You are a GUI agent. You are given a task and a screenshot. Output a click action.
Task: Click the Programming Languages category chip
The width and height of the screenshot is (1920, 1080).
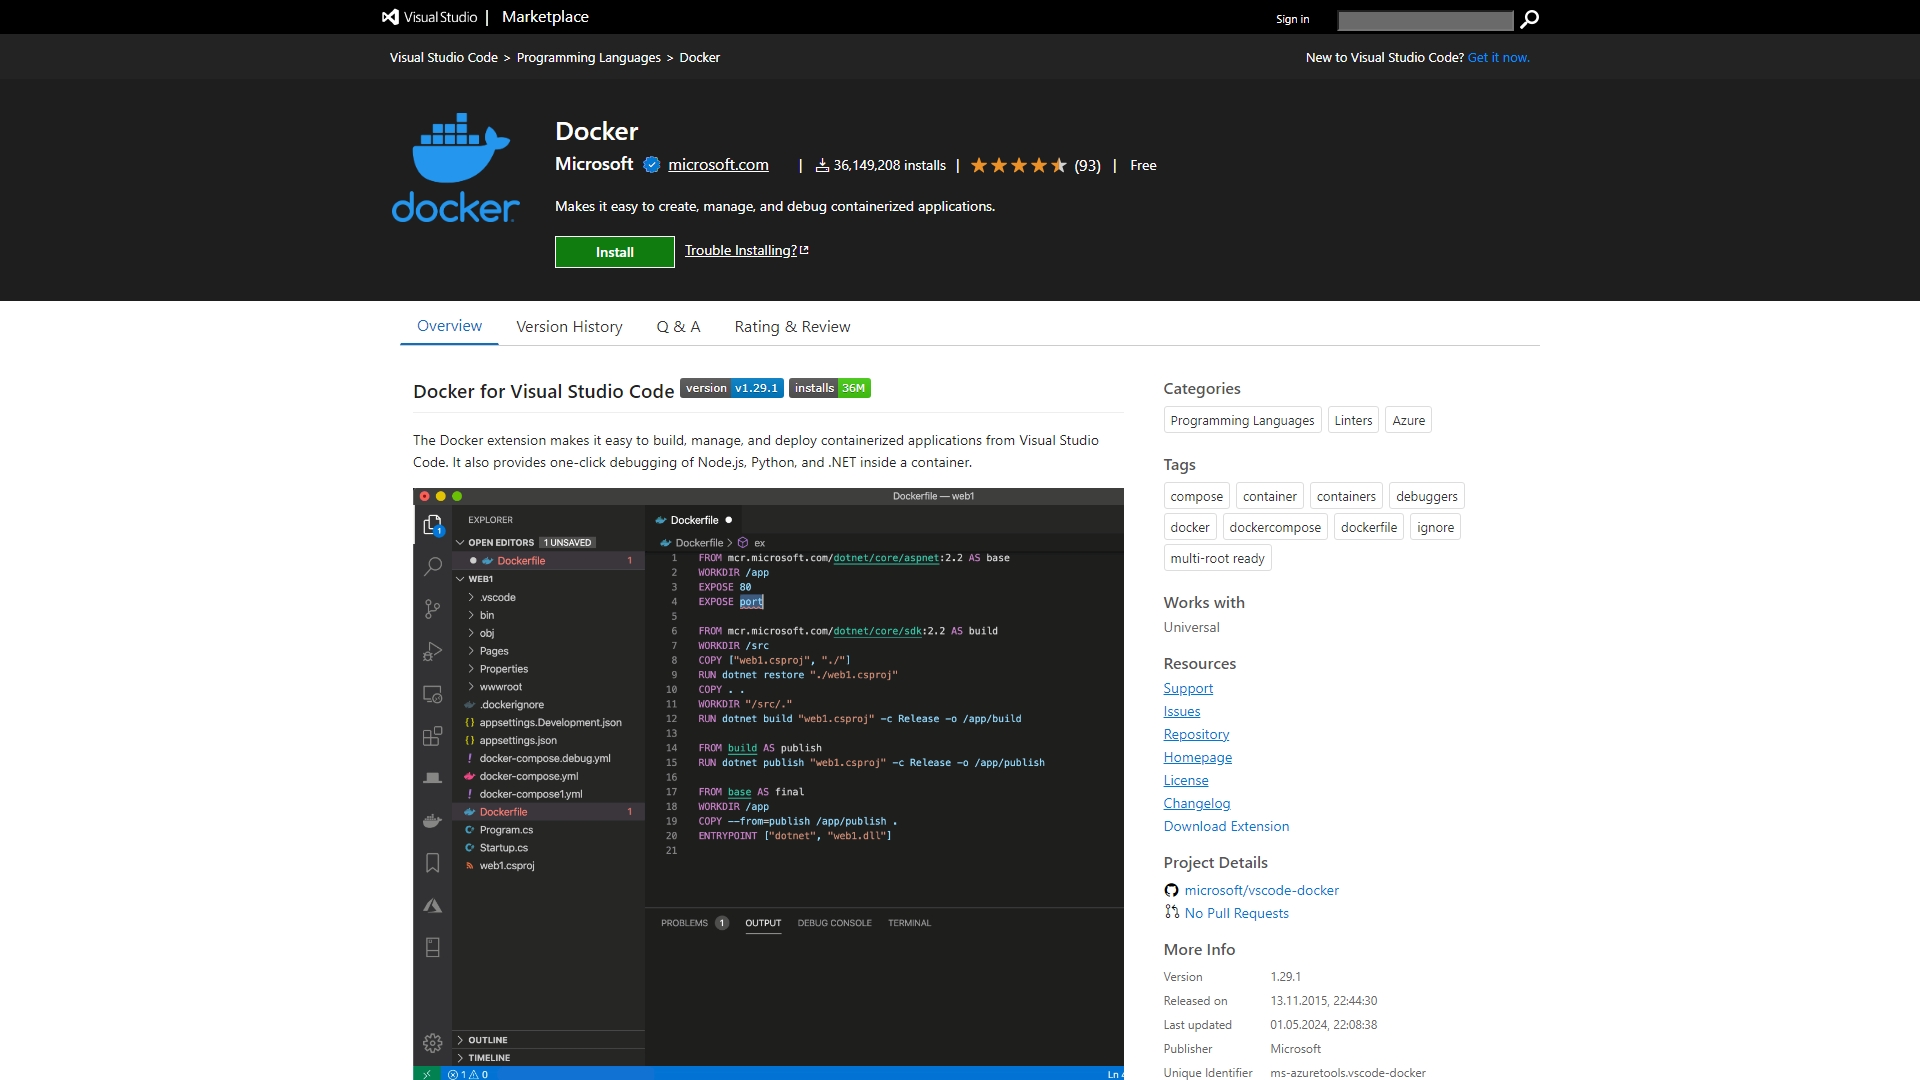1242,420
